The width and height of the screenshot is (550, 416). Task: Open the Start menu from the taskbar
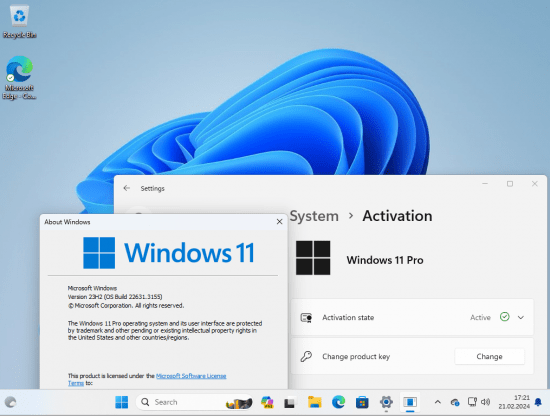tap(121, 402)
